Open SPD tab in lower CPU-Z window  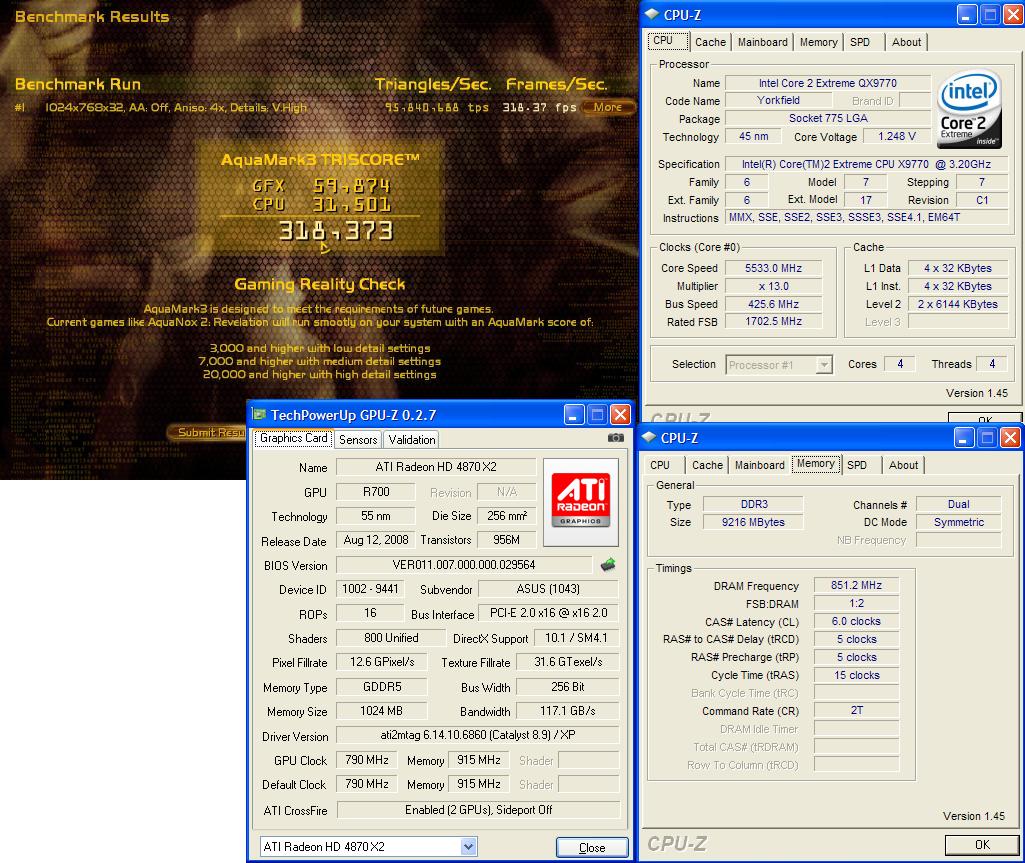pos(856,465)
